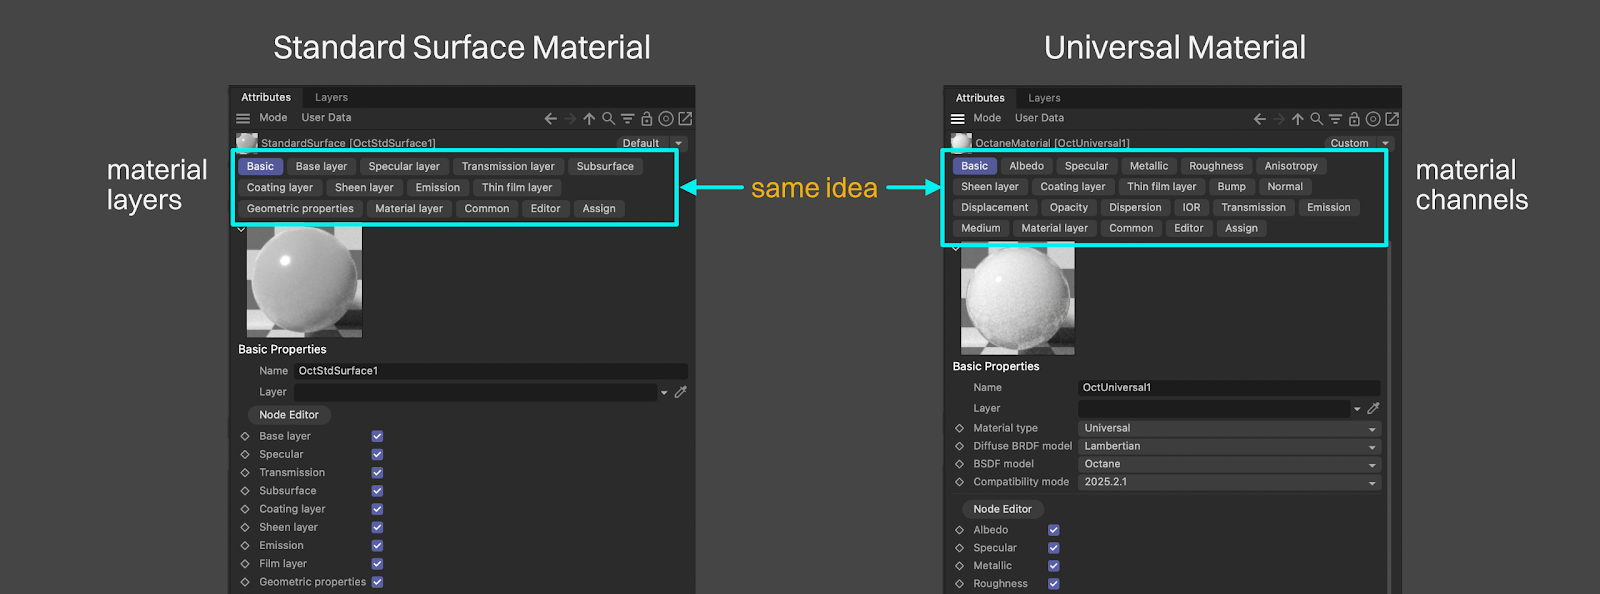Click search icon in Standard Surface attributes

[608, 119]
